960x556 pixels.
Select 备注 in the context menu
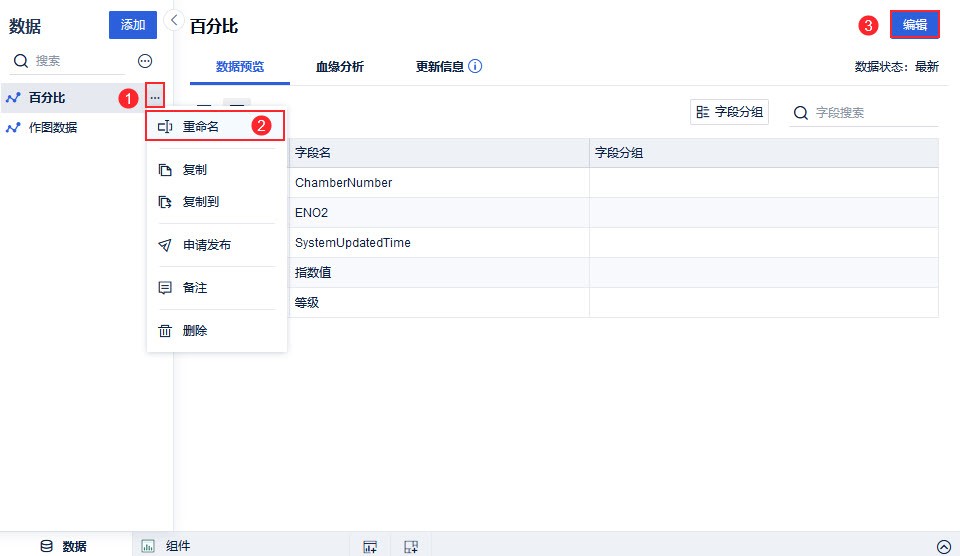pos(195,288)
